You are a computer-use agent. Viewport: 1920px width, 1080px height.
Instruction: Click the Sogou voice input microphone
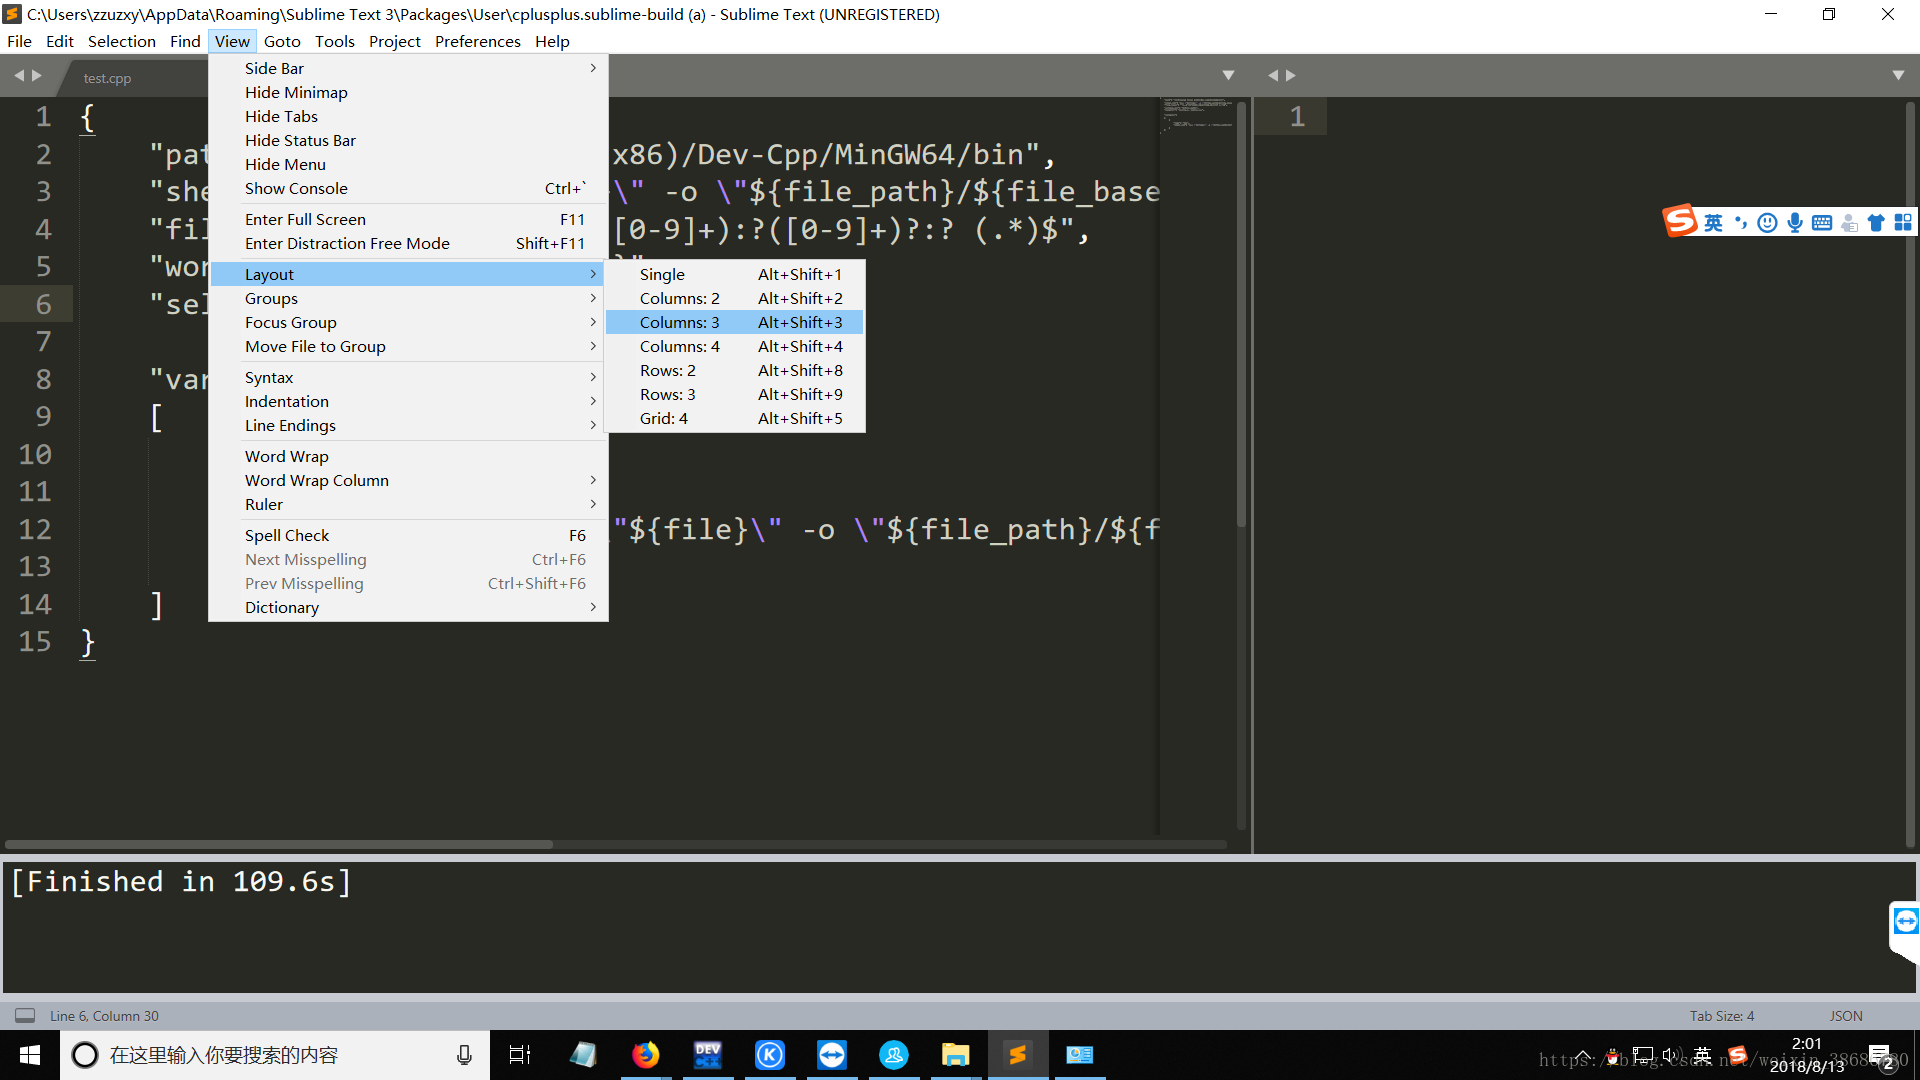[x=1795, y=222]
